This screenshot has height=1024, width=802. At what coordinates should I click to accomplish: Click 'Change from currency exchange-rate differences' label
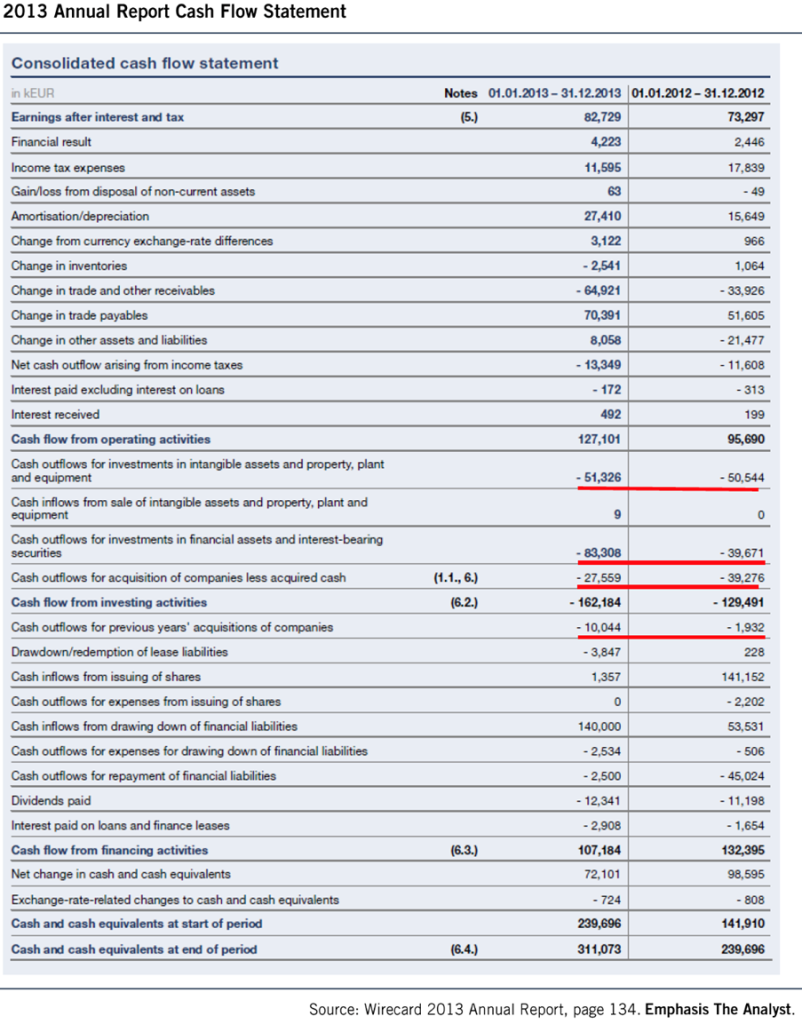pyautogui.click(x=142, y=242)
